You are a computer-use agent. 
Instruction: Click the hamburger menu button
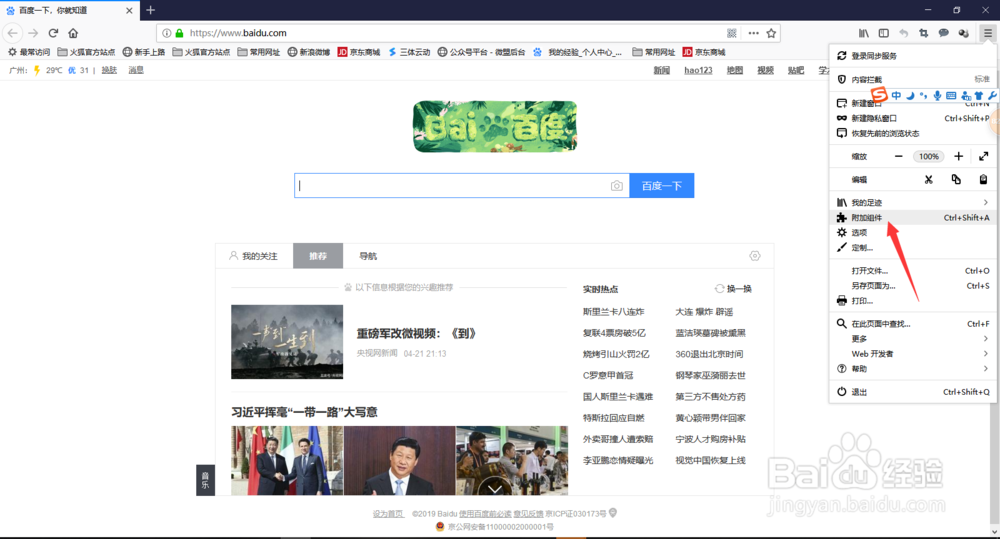click(x=988, y=33)
